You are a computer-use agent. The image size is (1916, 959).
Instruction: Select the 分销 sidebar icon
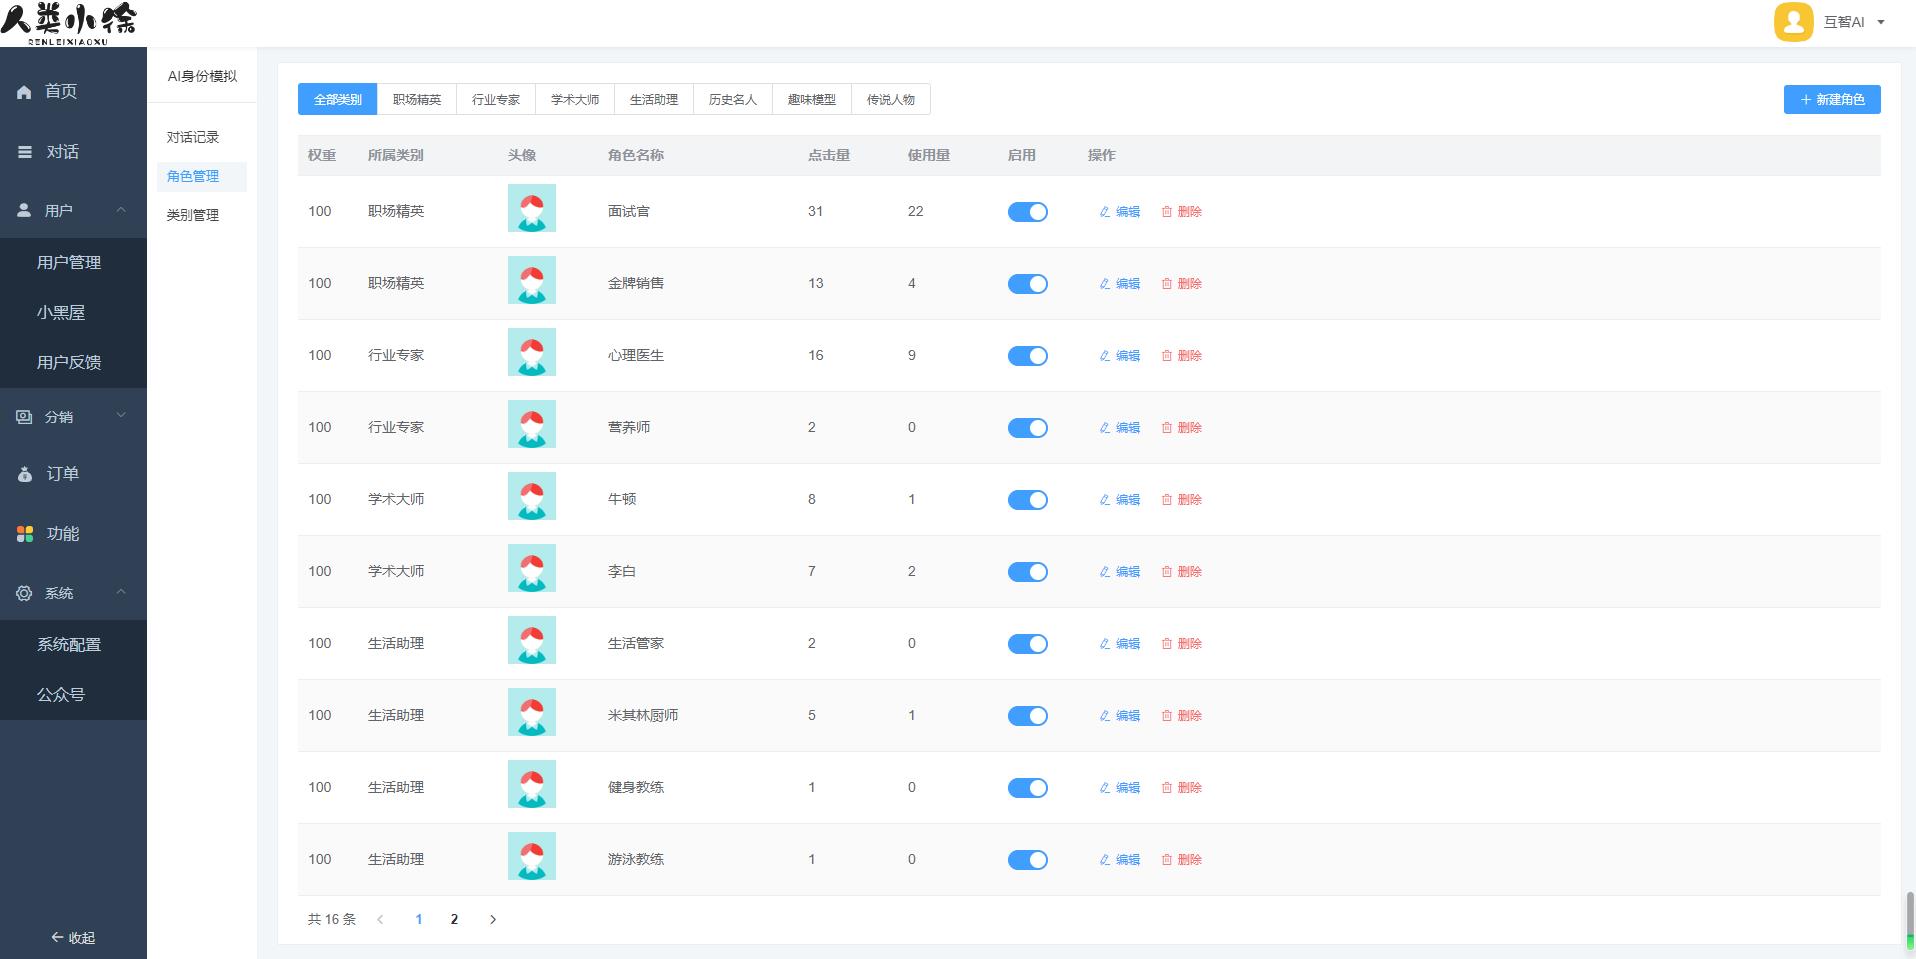[24, 417]
